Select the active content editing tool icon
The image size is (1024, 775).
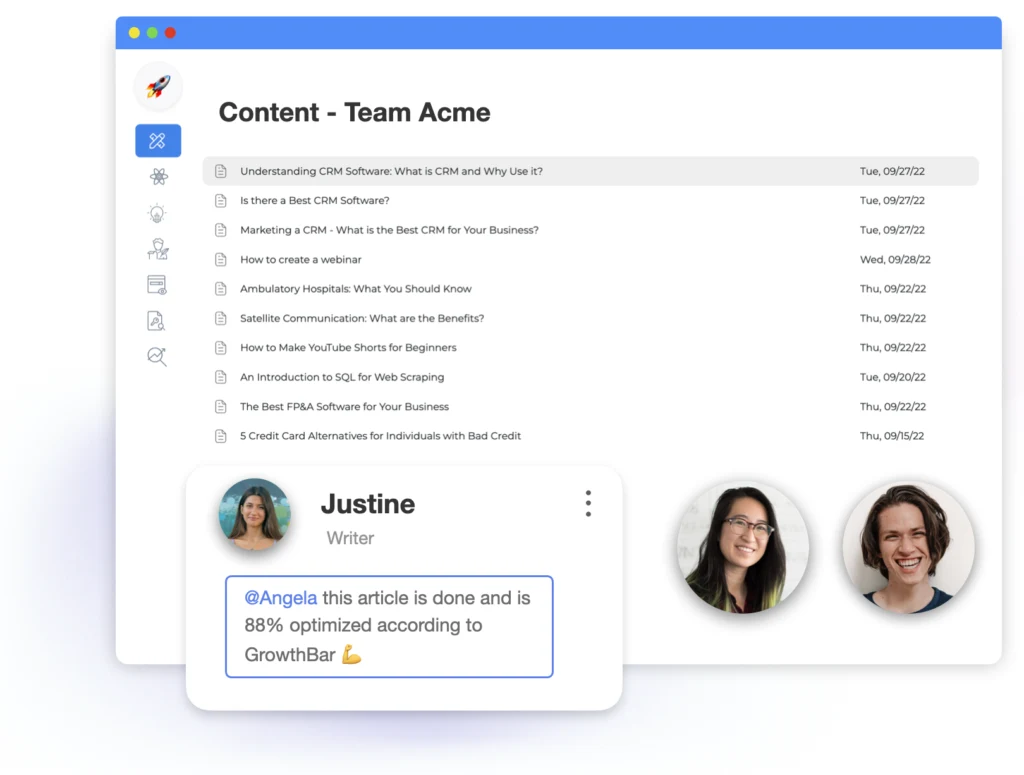[157, 140]
